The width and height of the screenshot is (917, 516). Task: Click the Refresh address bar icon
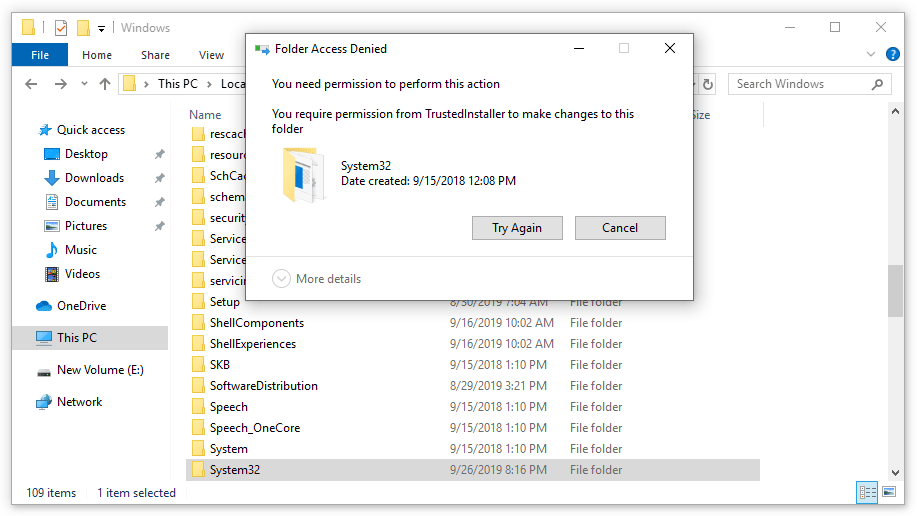(x=708, y=85)
